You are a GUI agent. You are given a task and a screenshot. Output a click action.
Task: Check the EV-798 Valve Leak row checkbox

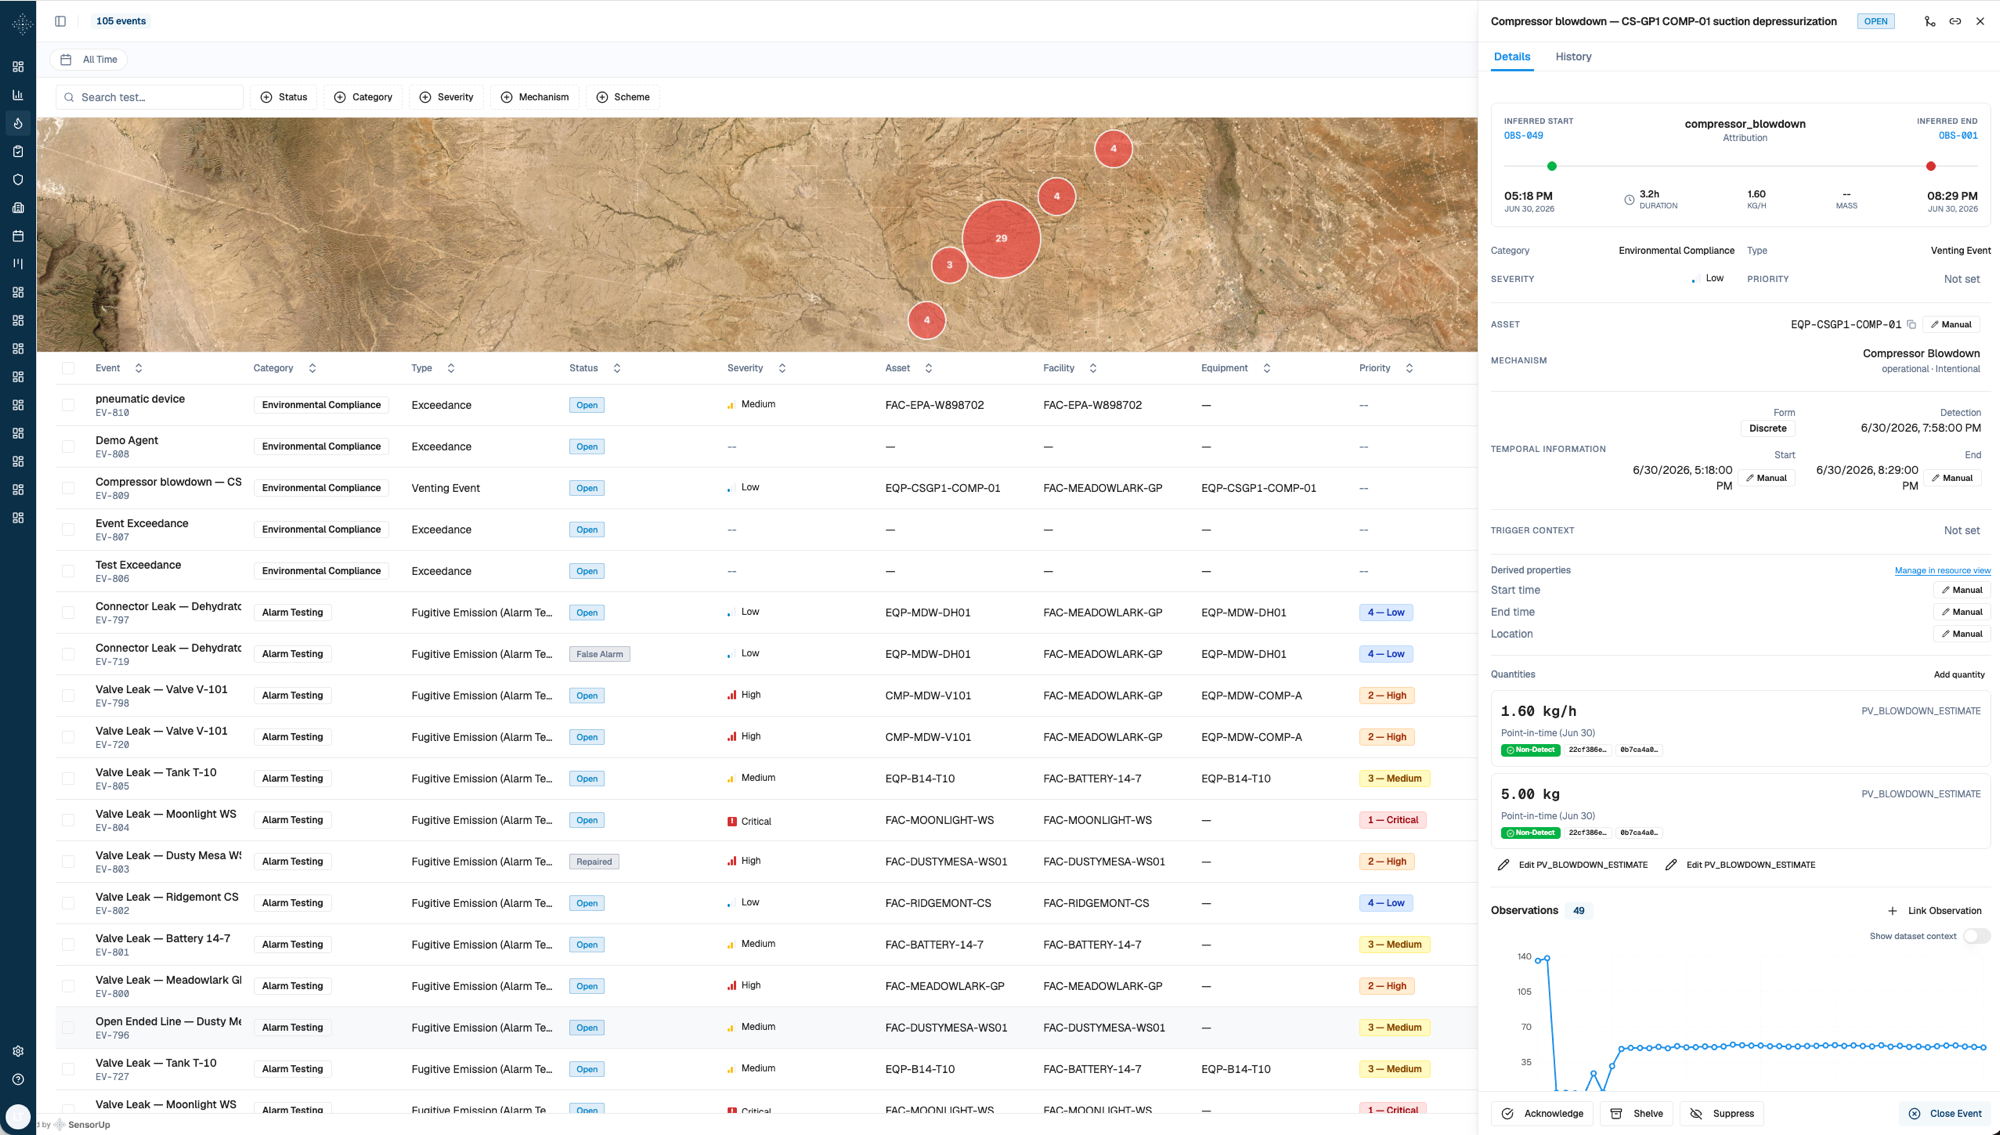(68, 696)
